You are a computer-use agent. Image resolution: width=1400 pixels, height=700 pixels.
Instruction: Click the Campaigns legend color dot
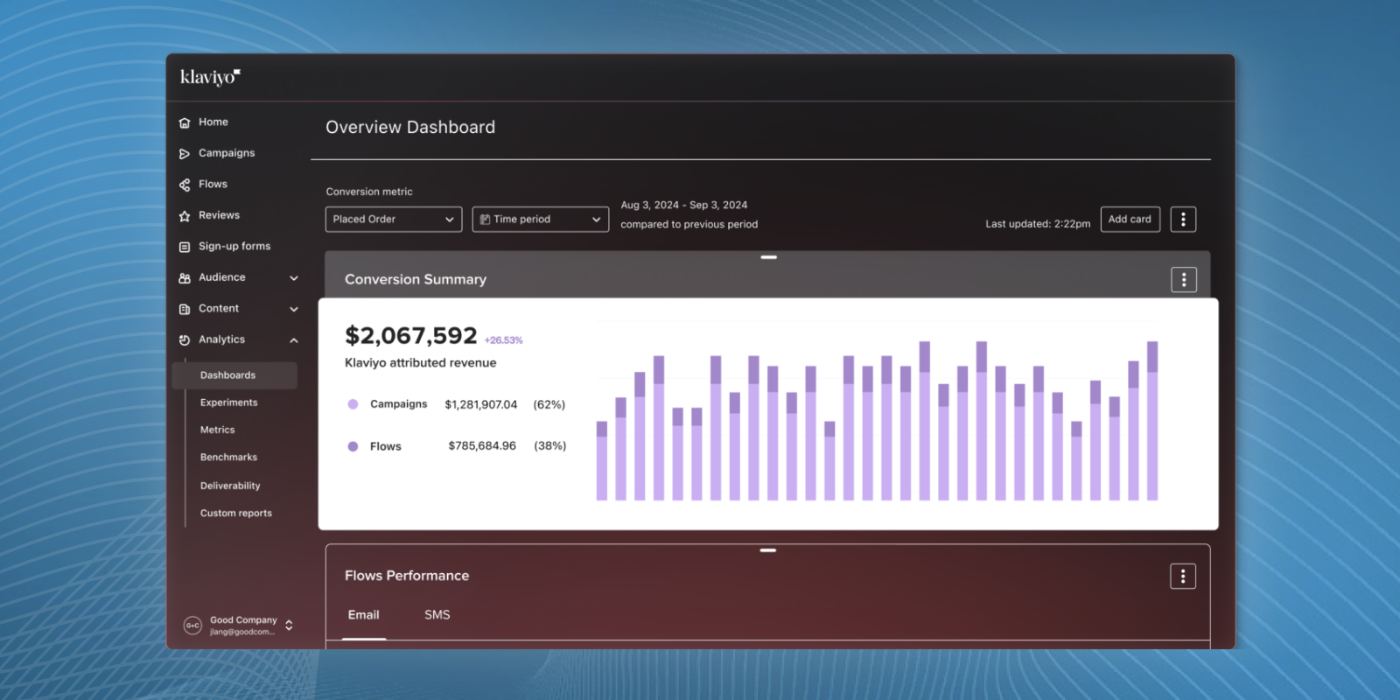353,405
